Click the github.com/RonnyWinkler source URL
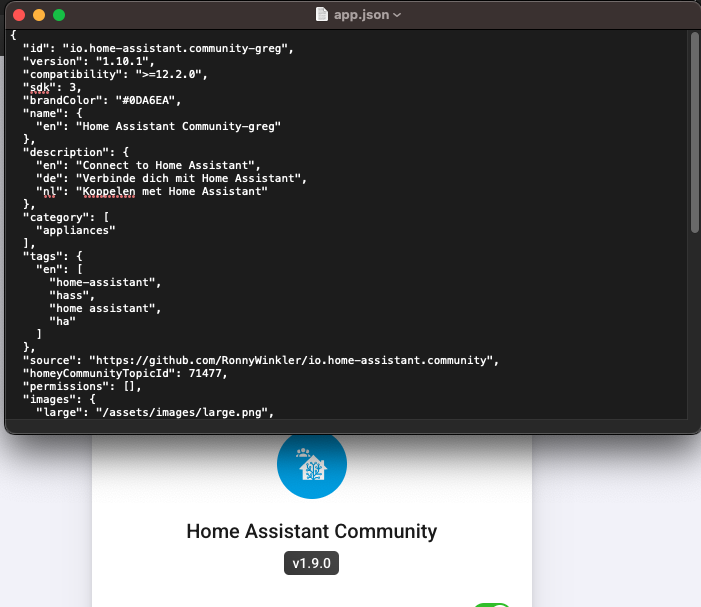The height and width of the screenshot is (607, 701). point(291,360)
